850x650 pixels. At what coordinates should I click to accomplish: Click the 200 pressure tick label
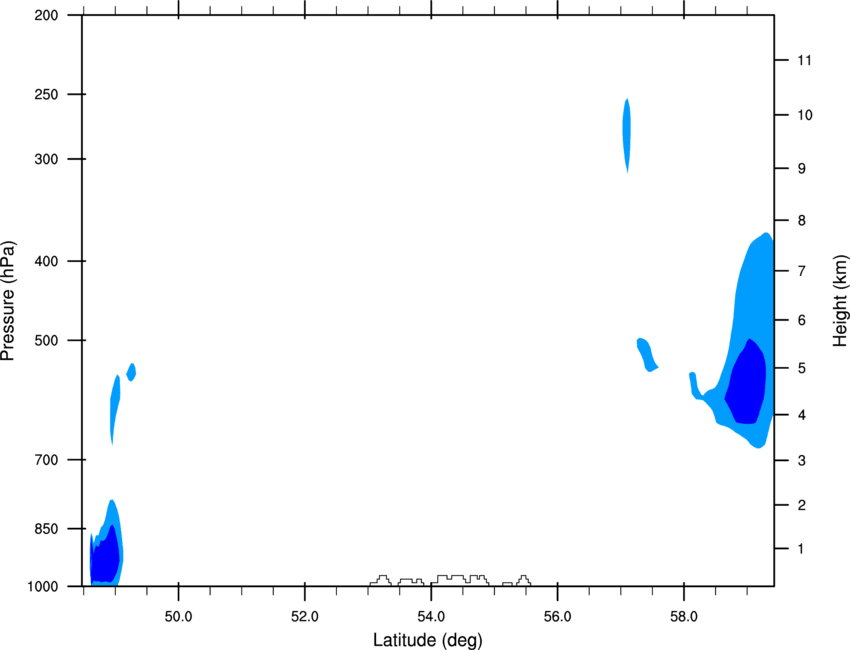pyautogui.click(x=46, y=15)
